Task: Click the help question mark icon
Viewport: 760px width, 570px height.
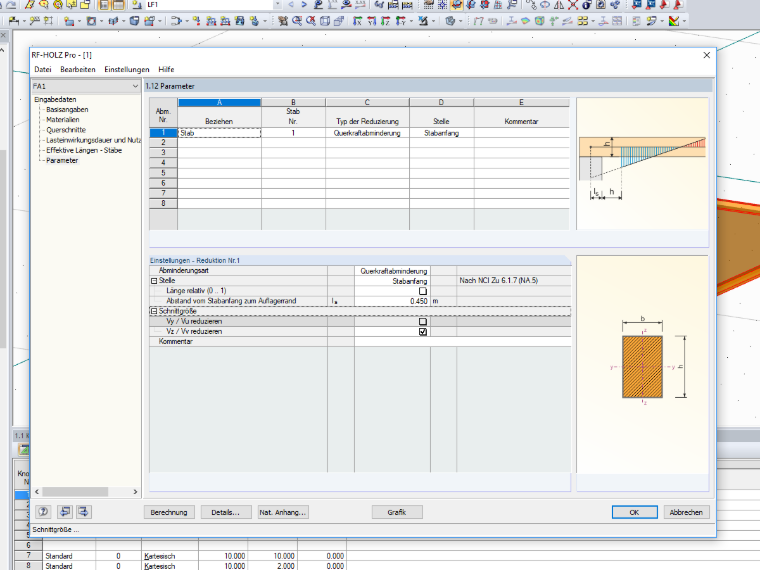Action: [43, 512]
